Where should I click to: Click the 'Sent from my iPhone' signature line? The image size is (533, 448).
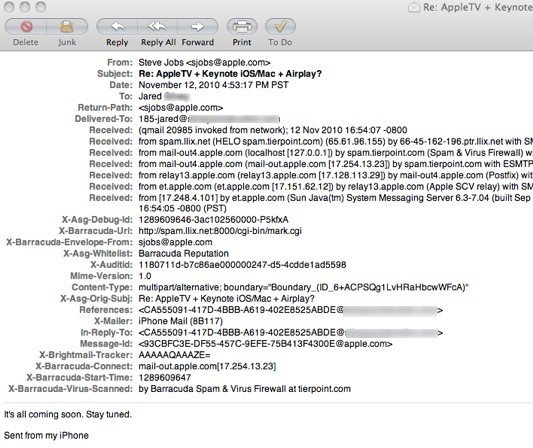[46, 435]
